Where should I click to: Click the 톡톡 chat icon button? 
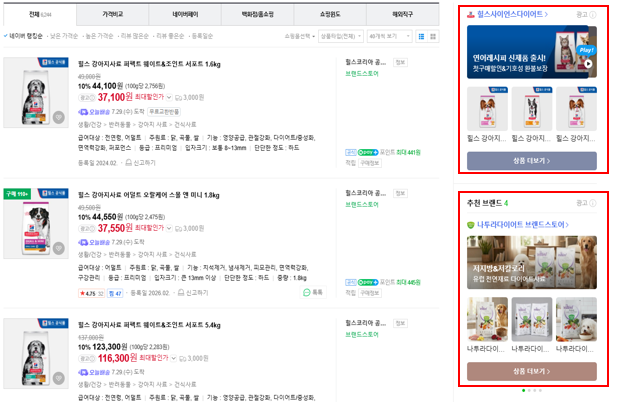[x=313, y=292]
